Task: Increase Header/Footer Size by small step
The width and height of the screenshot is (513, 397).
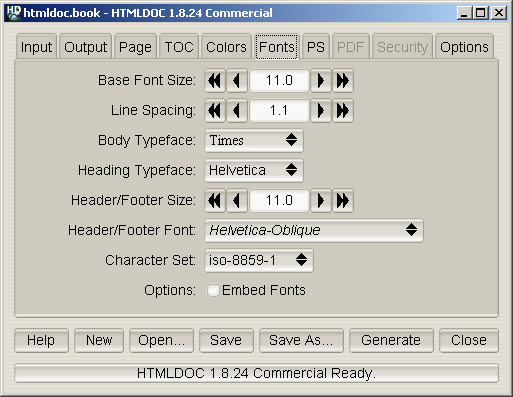Action: [x=320, y=201]
